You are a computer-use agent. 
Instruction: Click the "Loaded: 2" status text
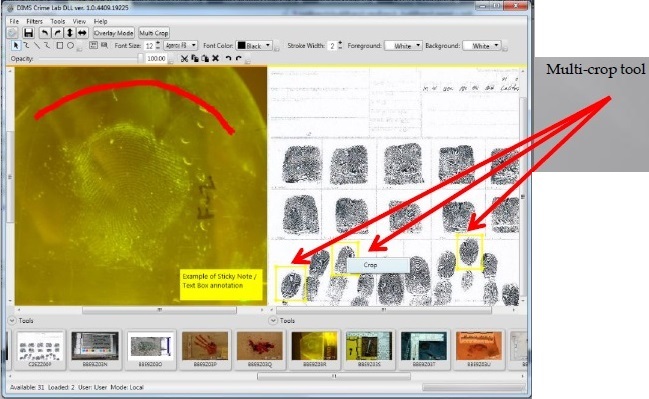pos(61,387)
